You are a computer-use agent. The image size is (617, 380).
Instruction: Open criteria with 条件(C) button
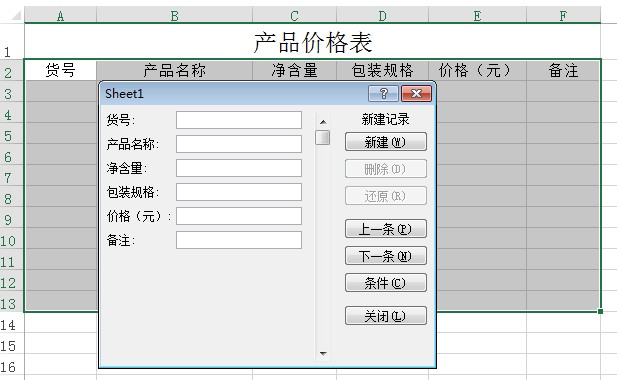tap(386, 282)
